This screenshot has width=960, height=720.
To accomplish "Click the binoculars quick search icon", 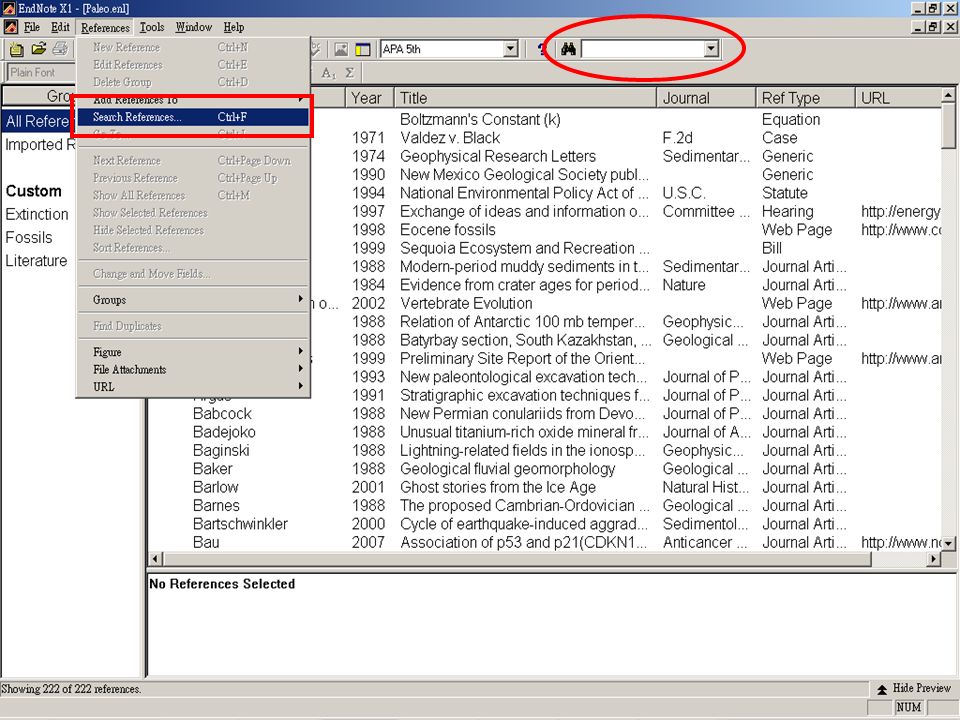I will click(568, 49).
